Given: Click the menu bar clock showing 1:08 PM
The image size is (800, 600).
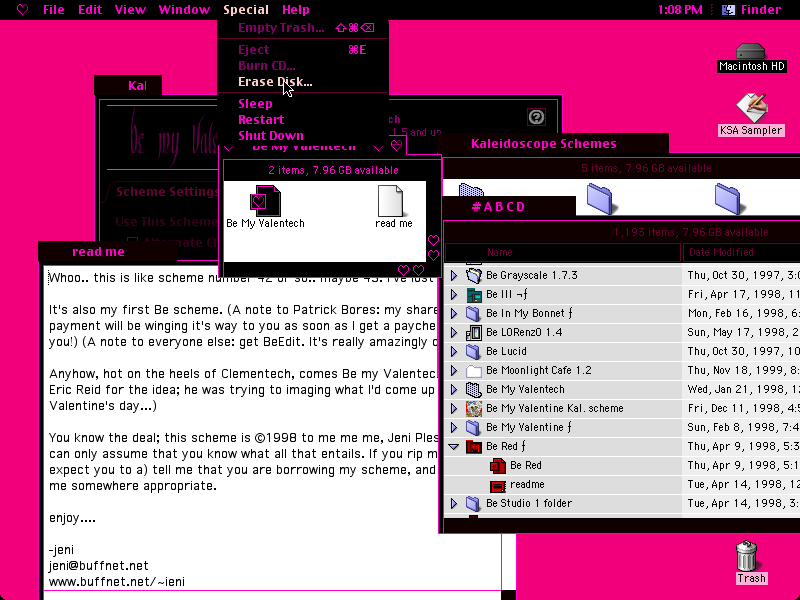Looking at the screenshot, I should (680, 10).
